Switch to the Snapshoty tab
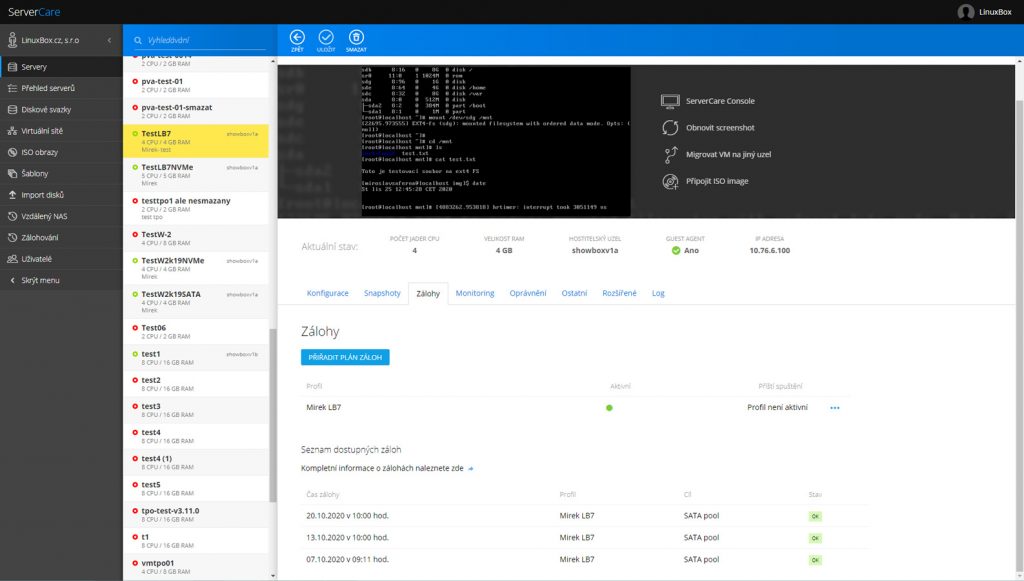Screen dimensions: 1024x581 tap(382, 293)
